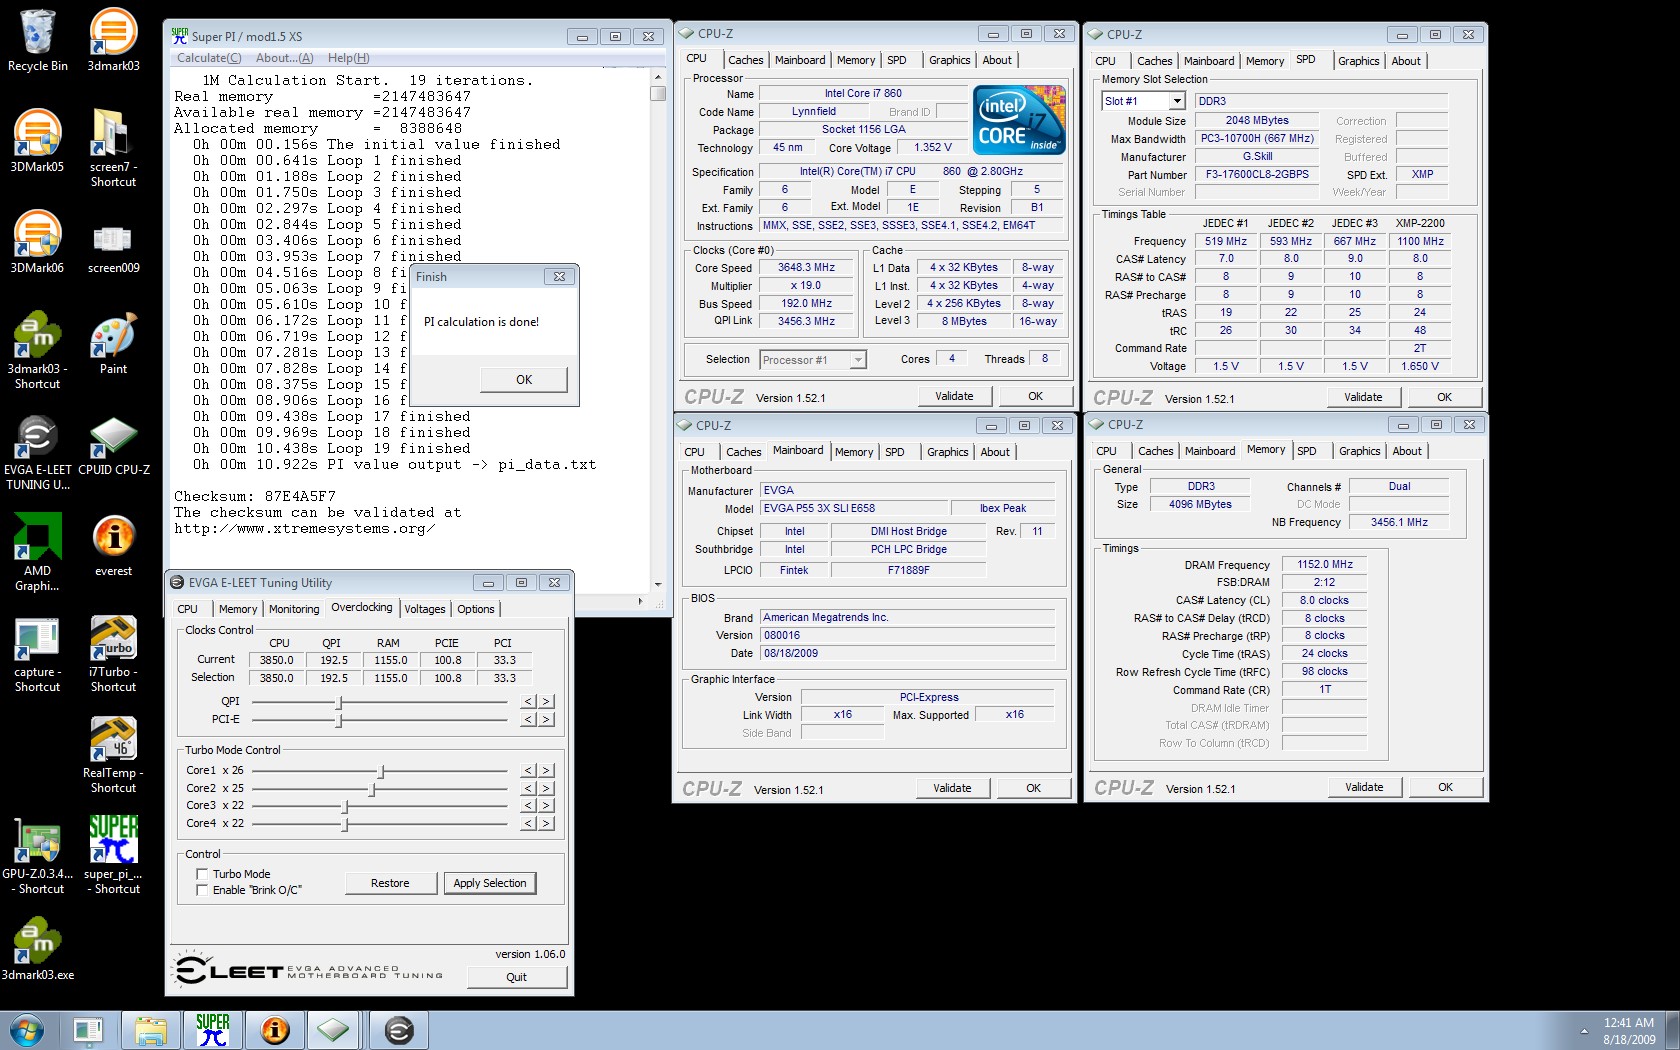Open the RealTemp Shortcut desktop icon

(113, 754)
